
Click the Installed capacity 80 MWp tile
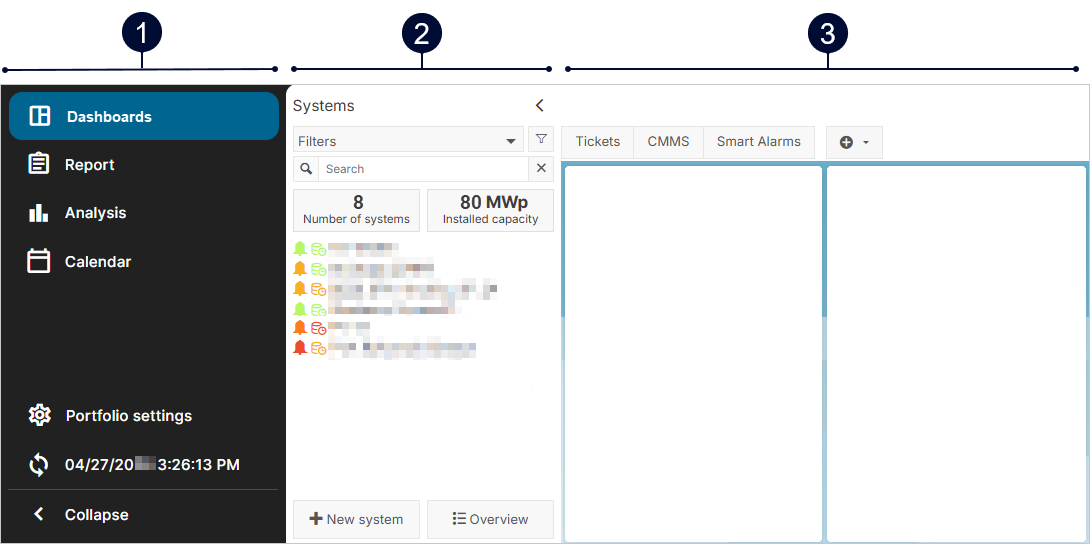tap(490, 210)
